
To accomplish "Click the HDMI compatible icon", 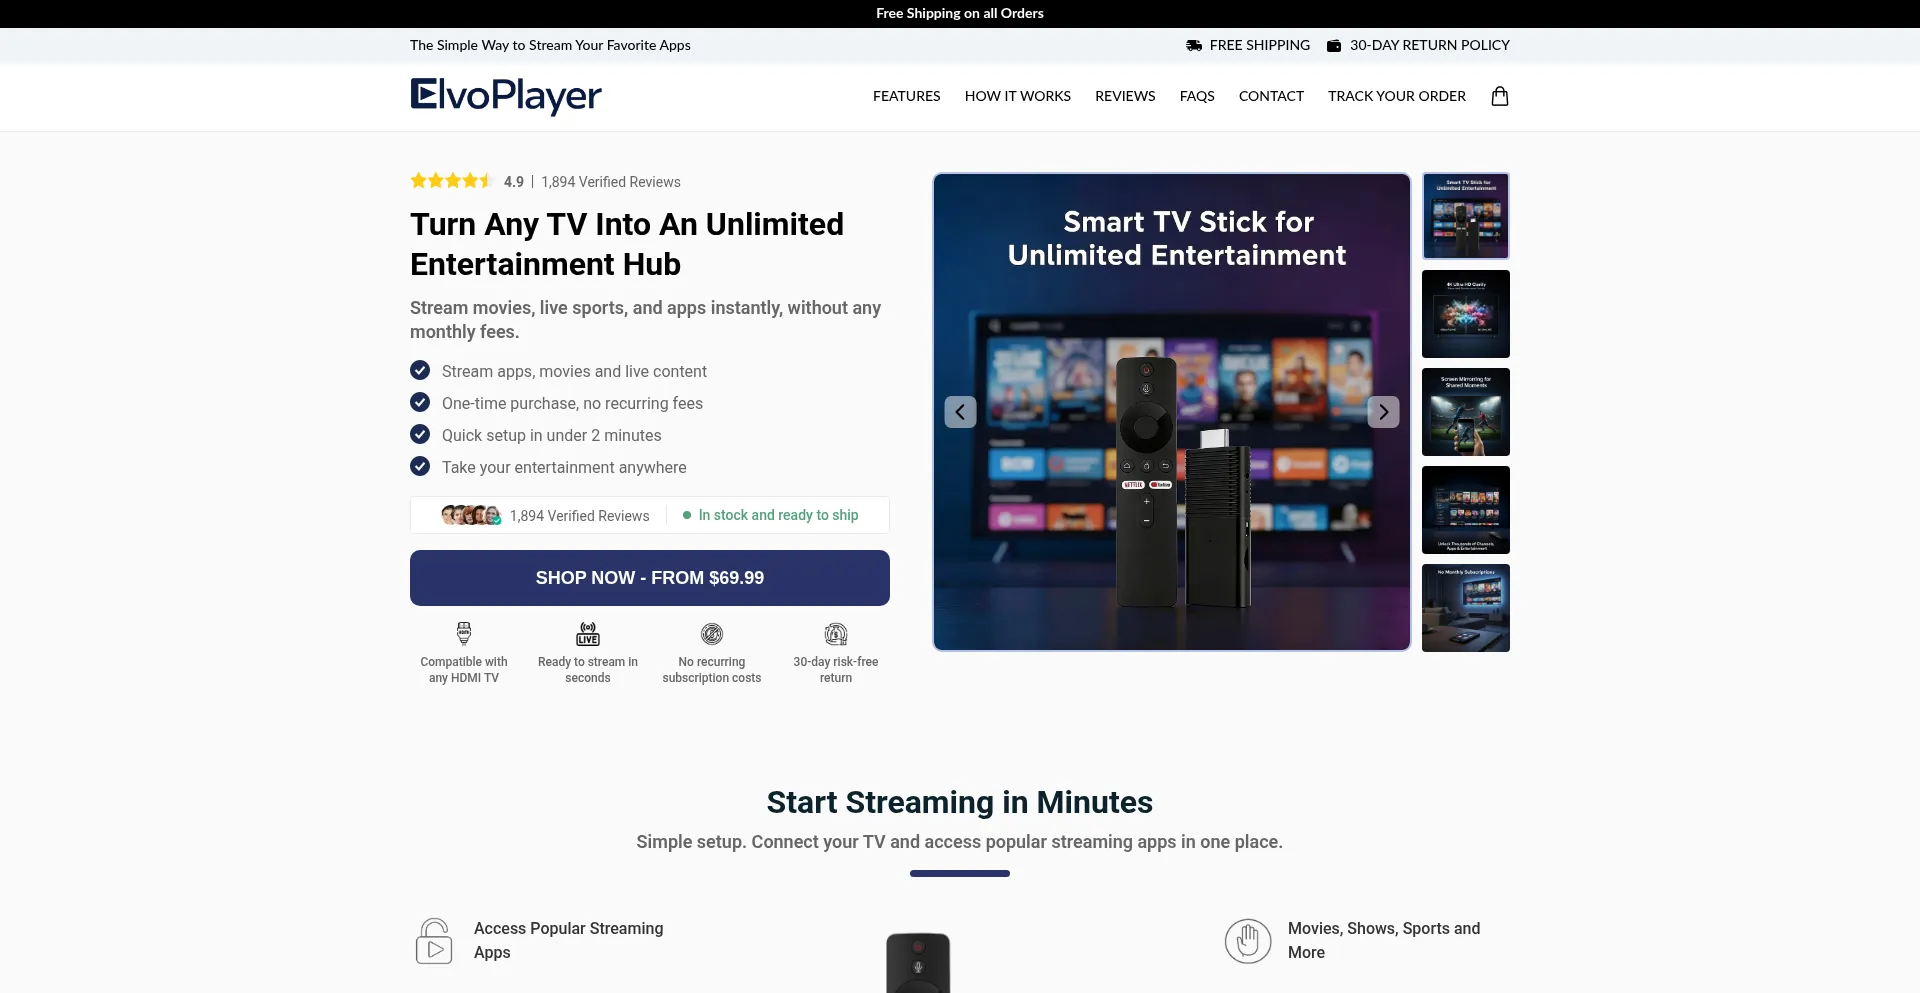I will tap(464, 634).
